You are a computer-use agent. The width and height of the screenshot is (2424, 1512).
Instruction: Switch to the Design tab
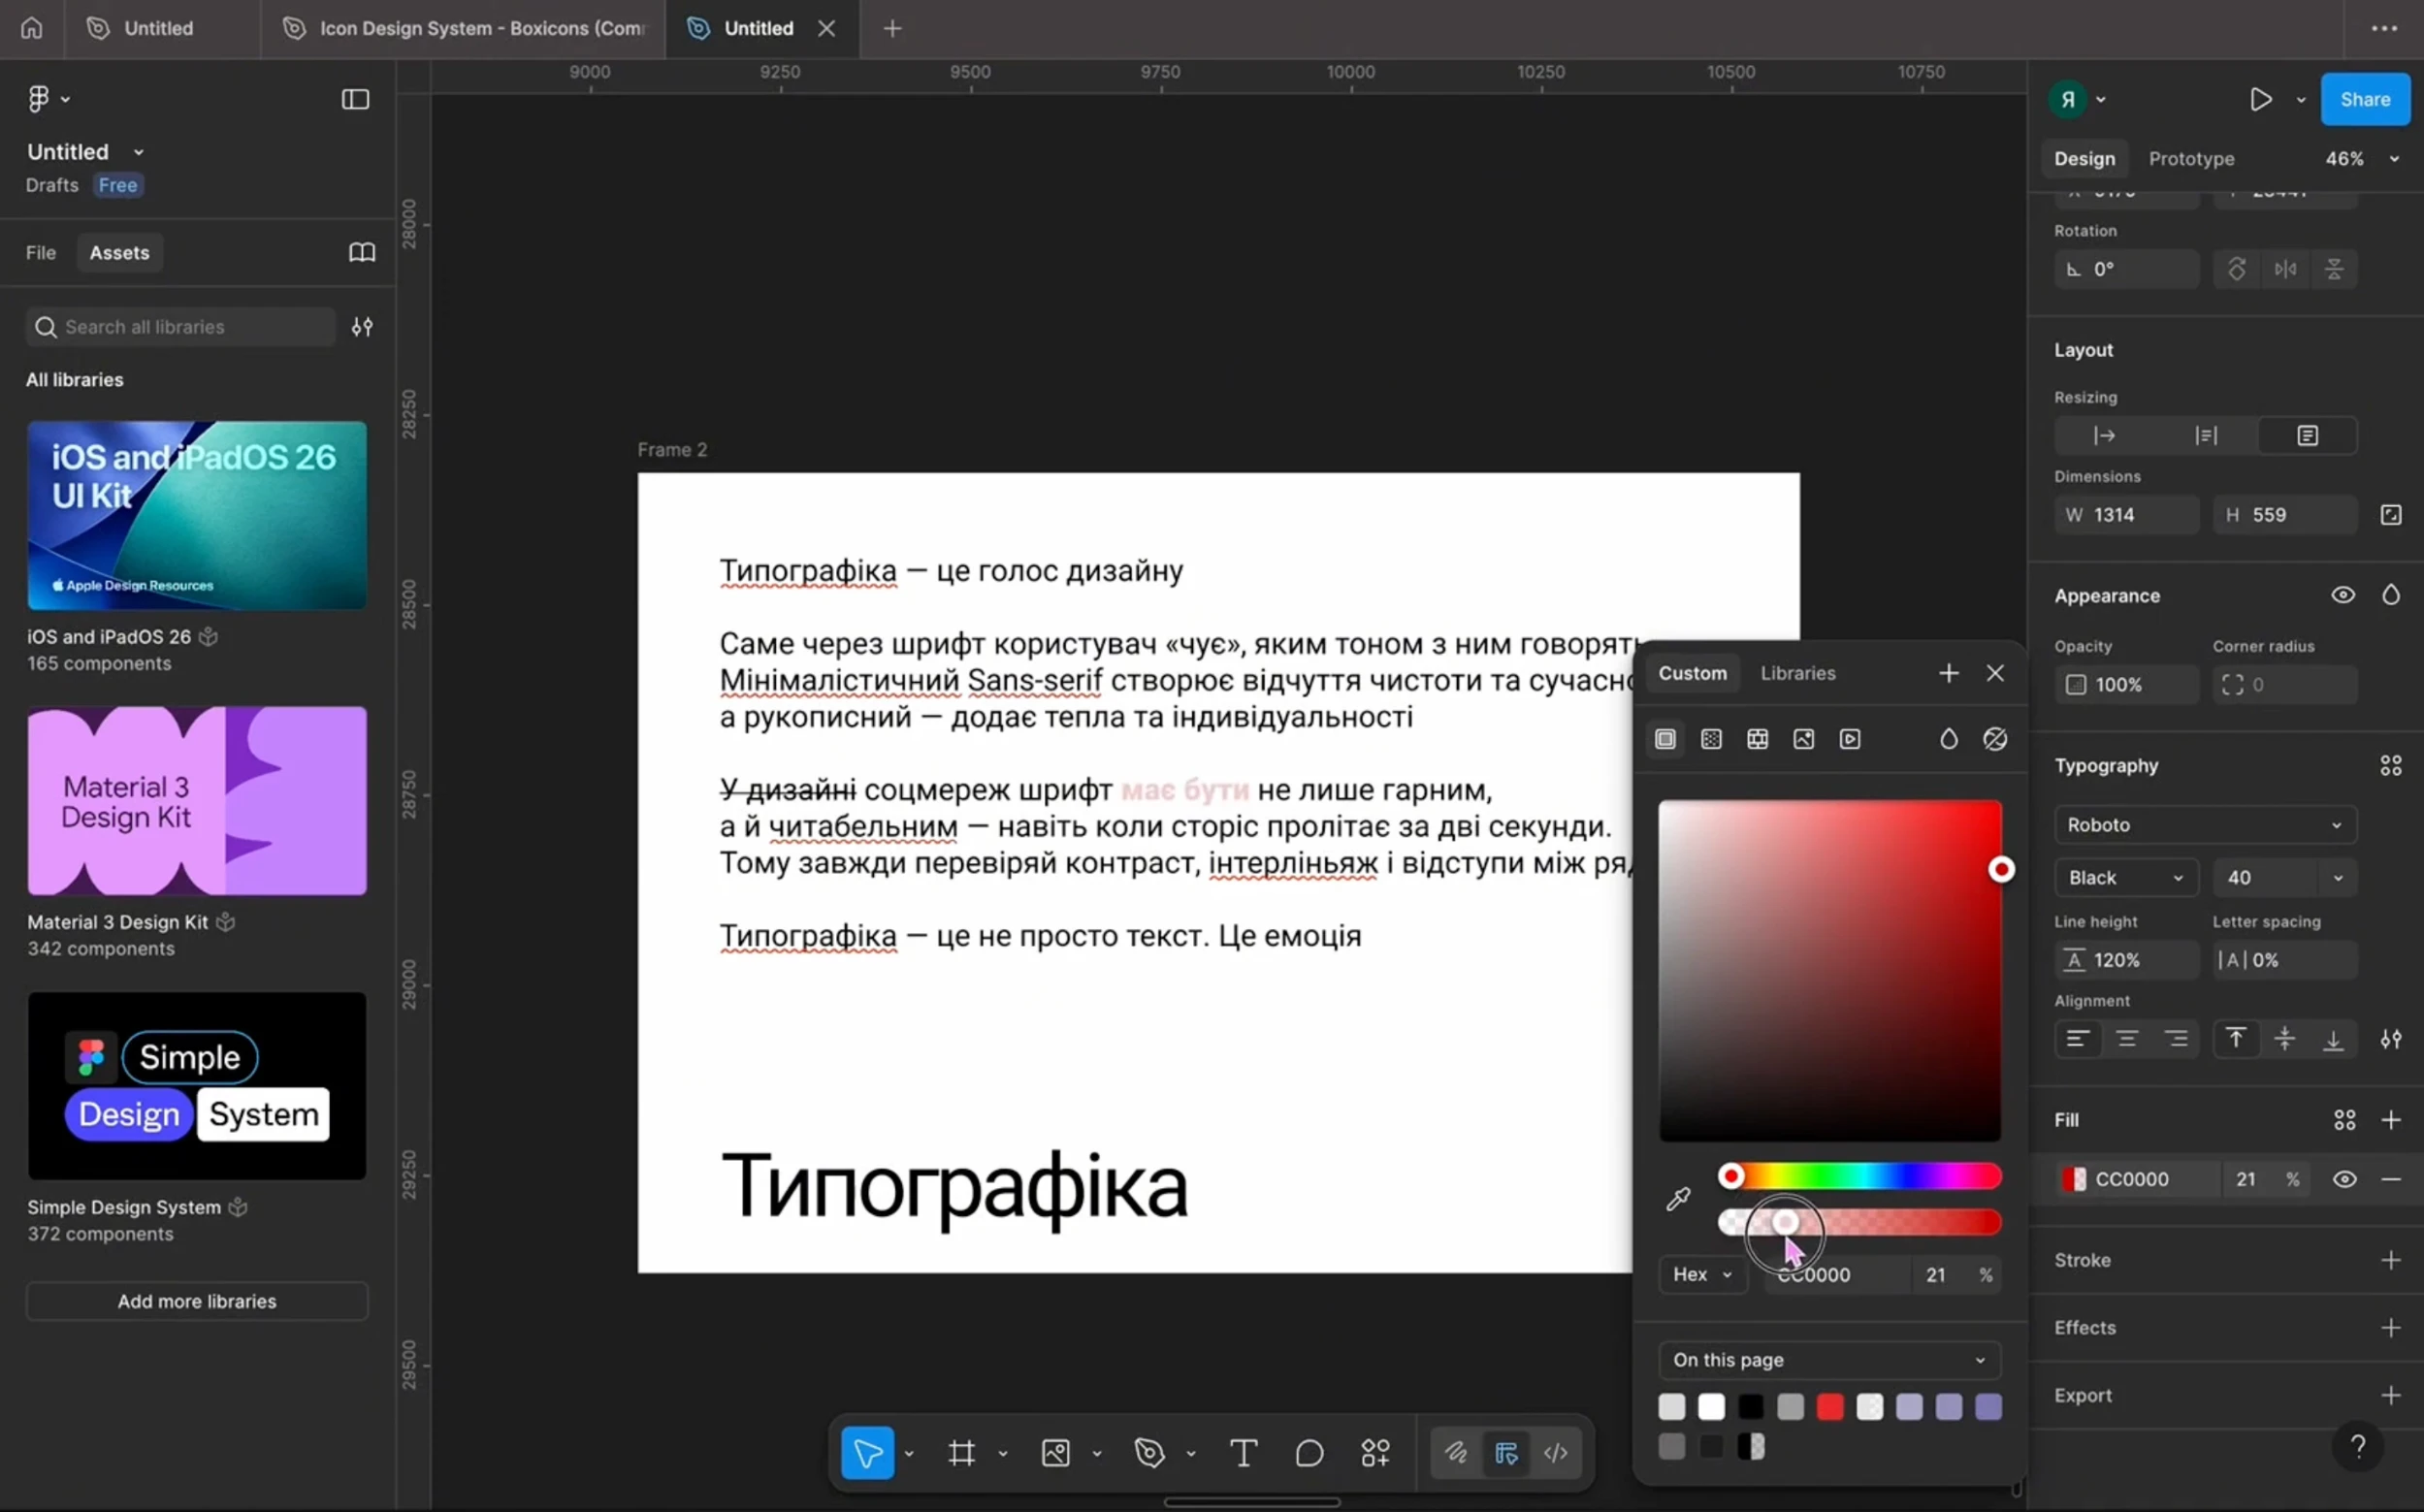2084,159
